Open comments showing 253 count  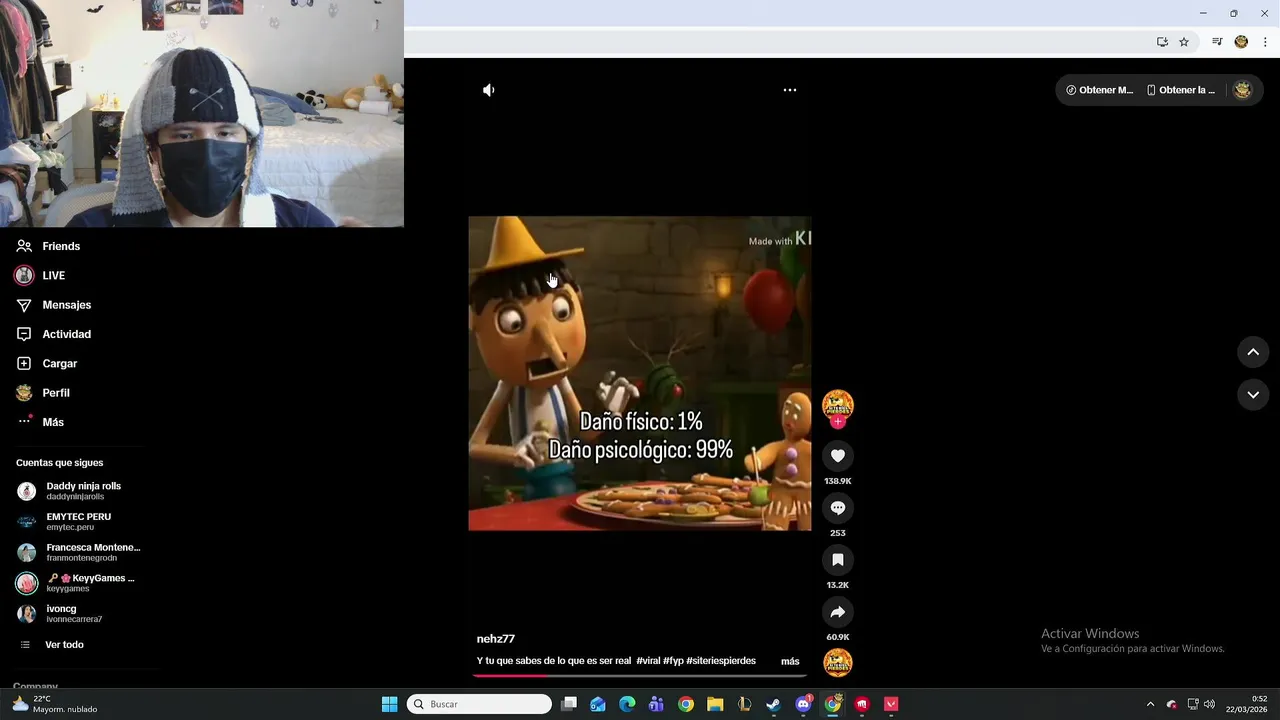838,508
